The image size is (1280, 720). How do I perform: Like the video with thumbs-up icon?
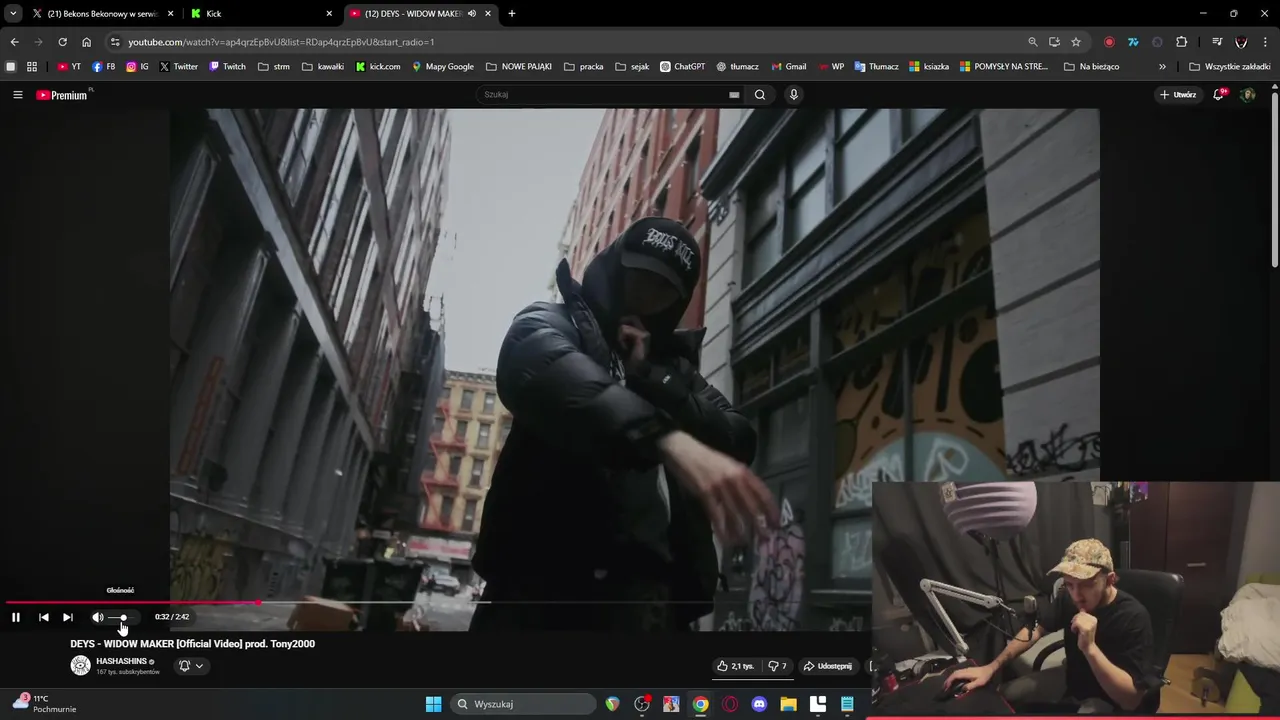click(x=735, y=666)
